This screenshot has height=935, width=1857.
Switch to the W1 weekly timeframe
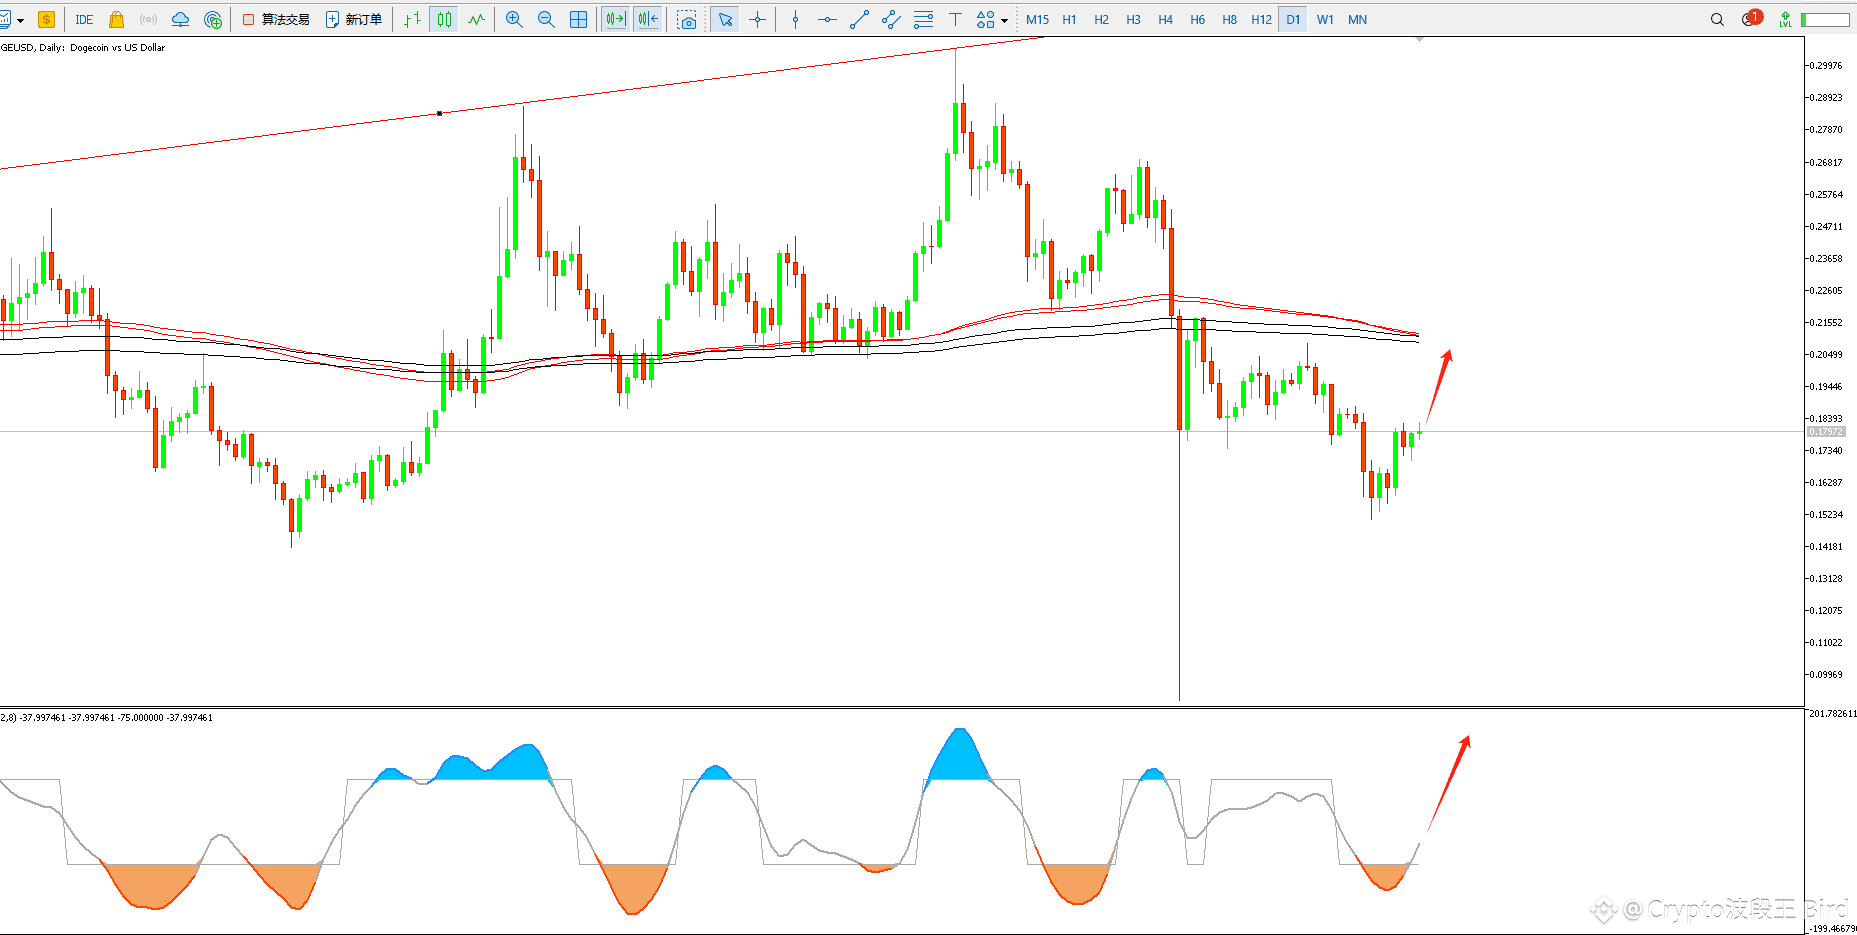pos(1325,19)
